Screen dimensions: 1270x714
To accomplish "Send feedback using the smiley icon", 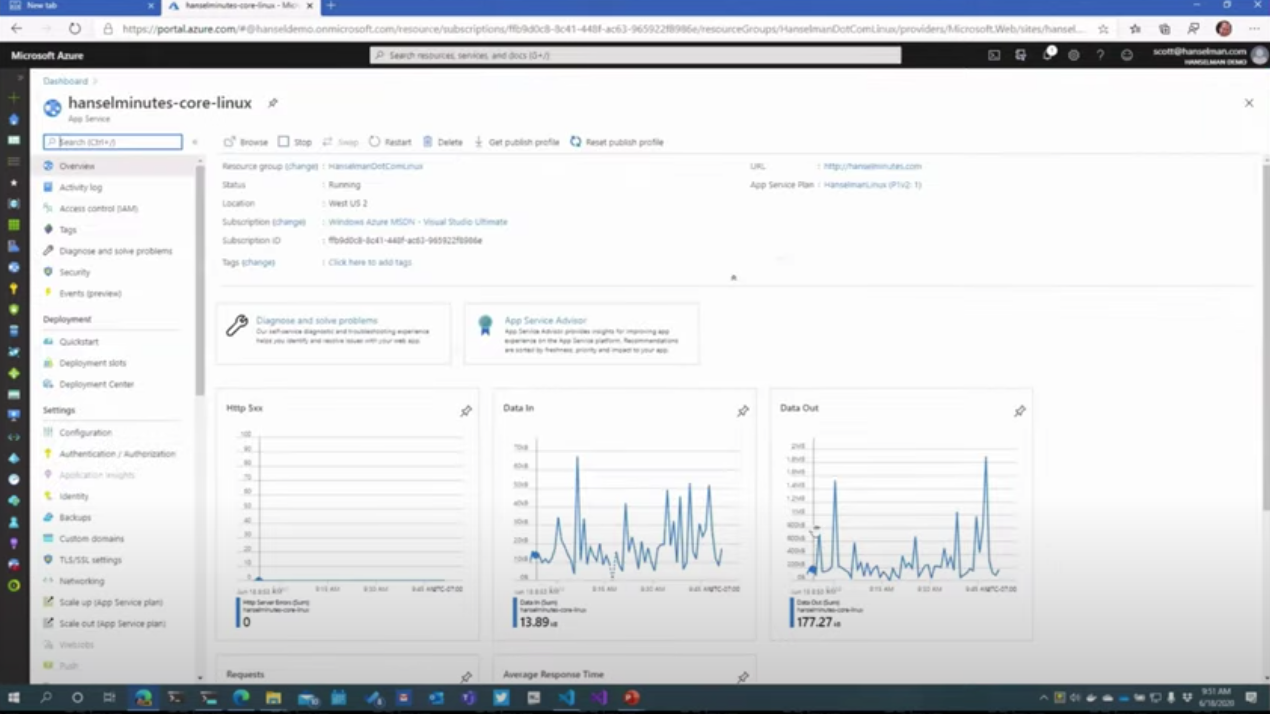I will click(1127, 55).
